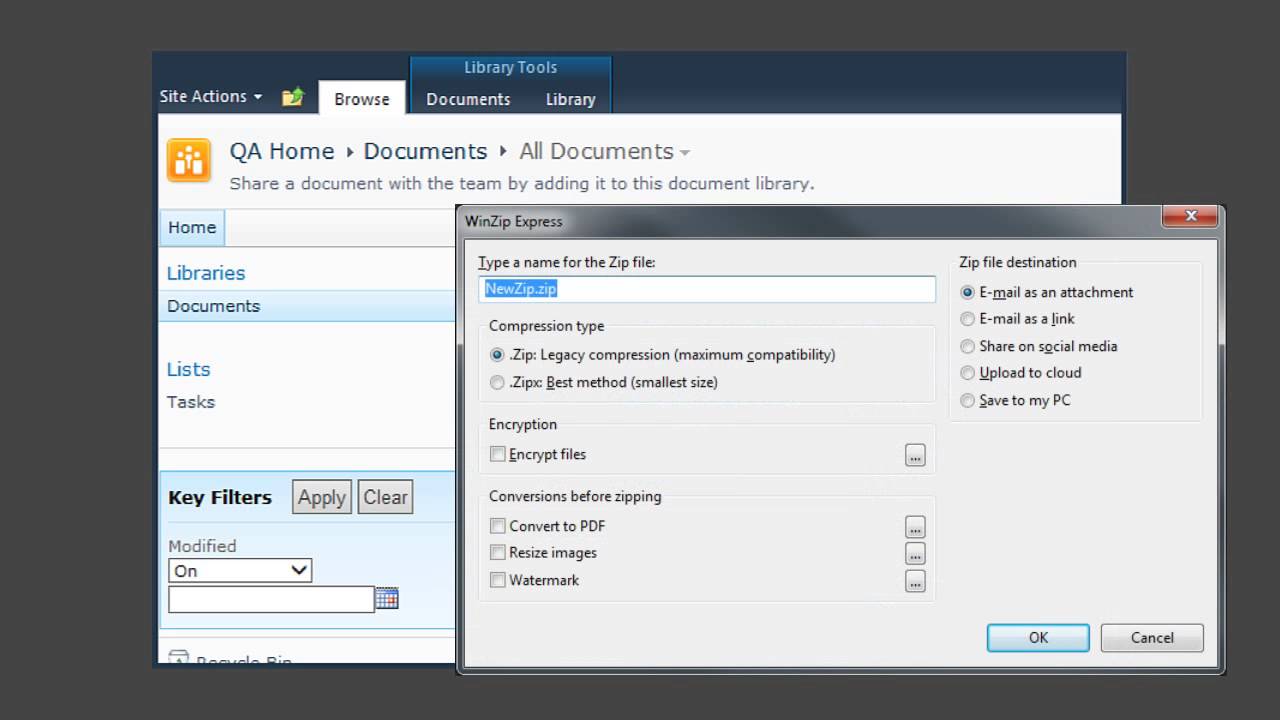The image size is (1280, 720).
Task: Click the Zip file name input field
Action: pyautogui.click(x=707, y=289)
